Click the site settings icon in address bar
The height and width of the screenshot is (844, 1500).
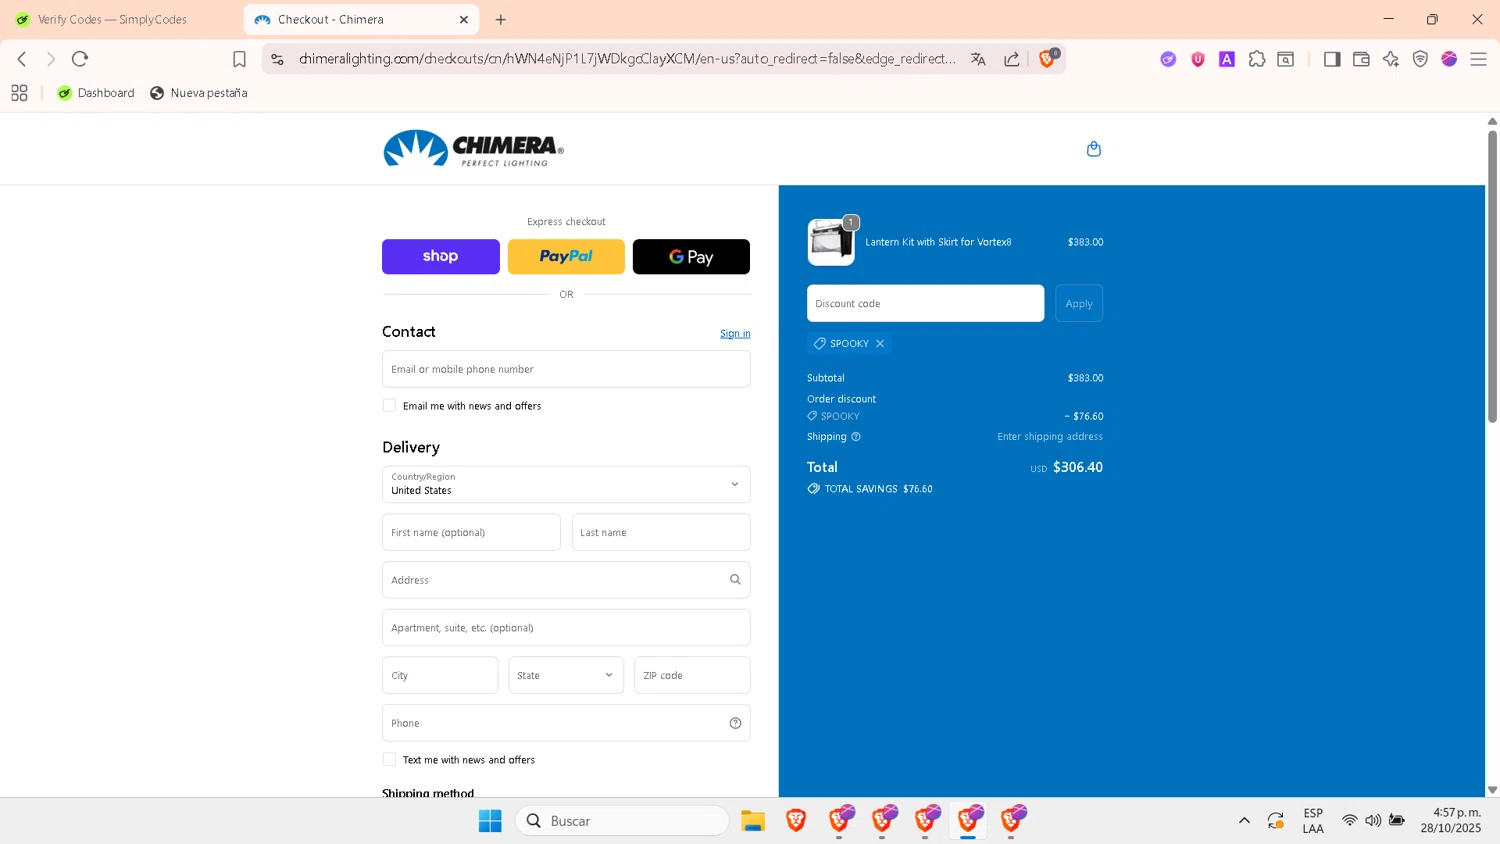coord(278,59)
